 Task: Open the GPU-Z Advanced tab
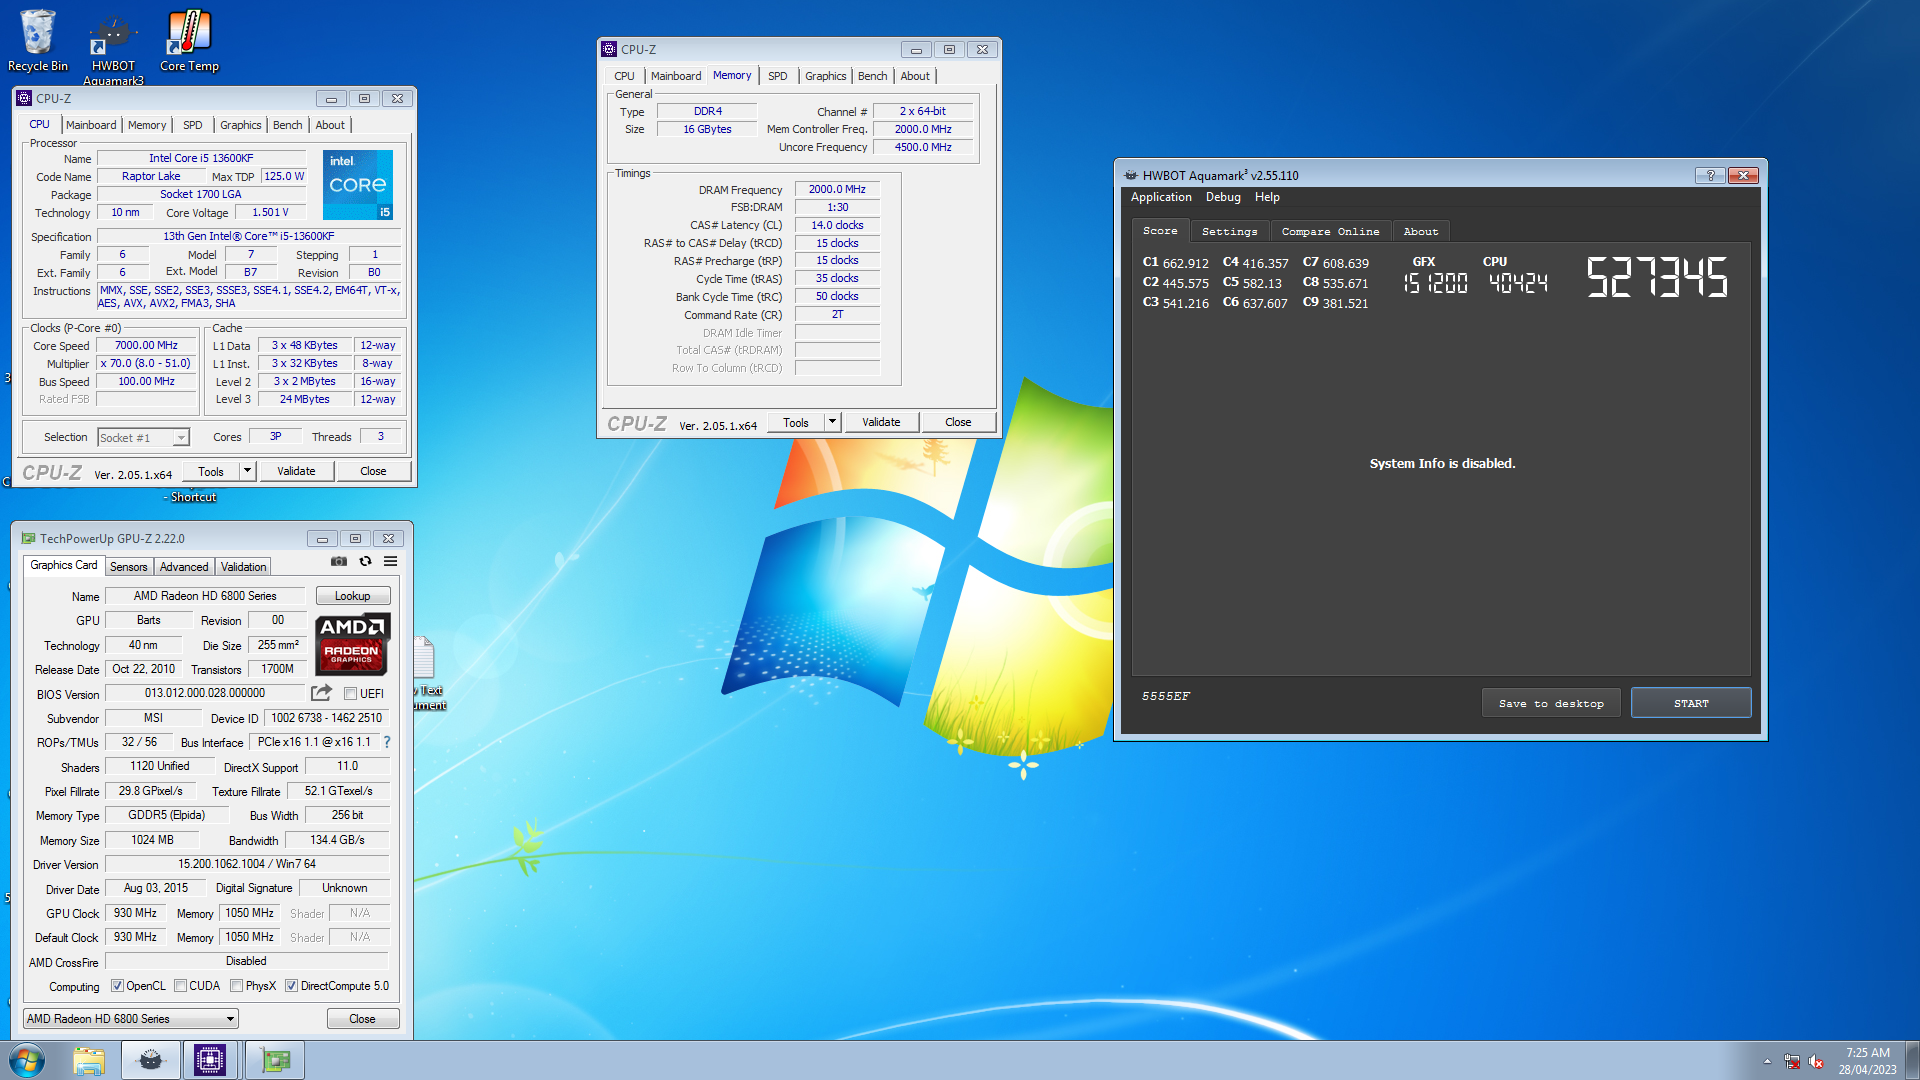coord(184,567)
